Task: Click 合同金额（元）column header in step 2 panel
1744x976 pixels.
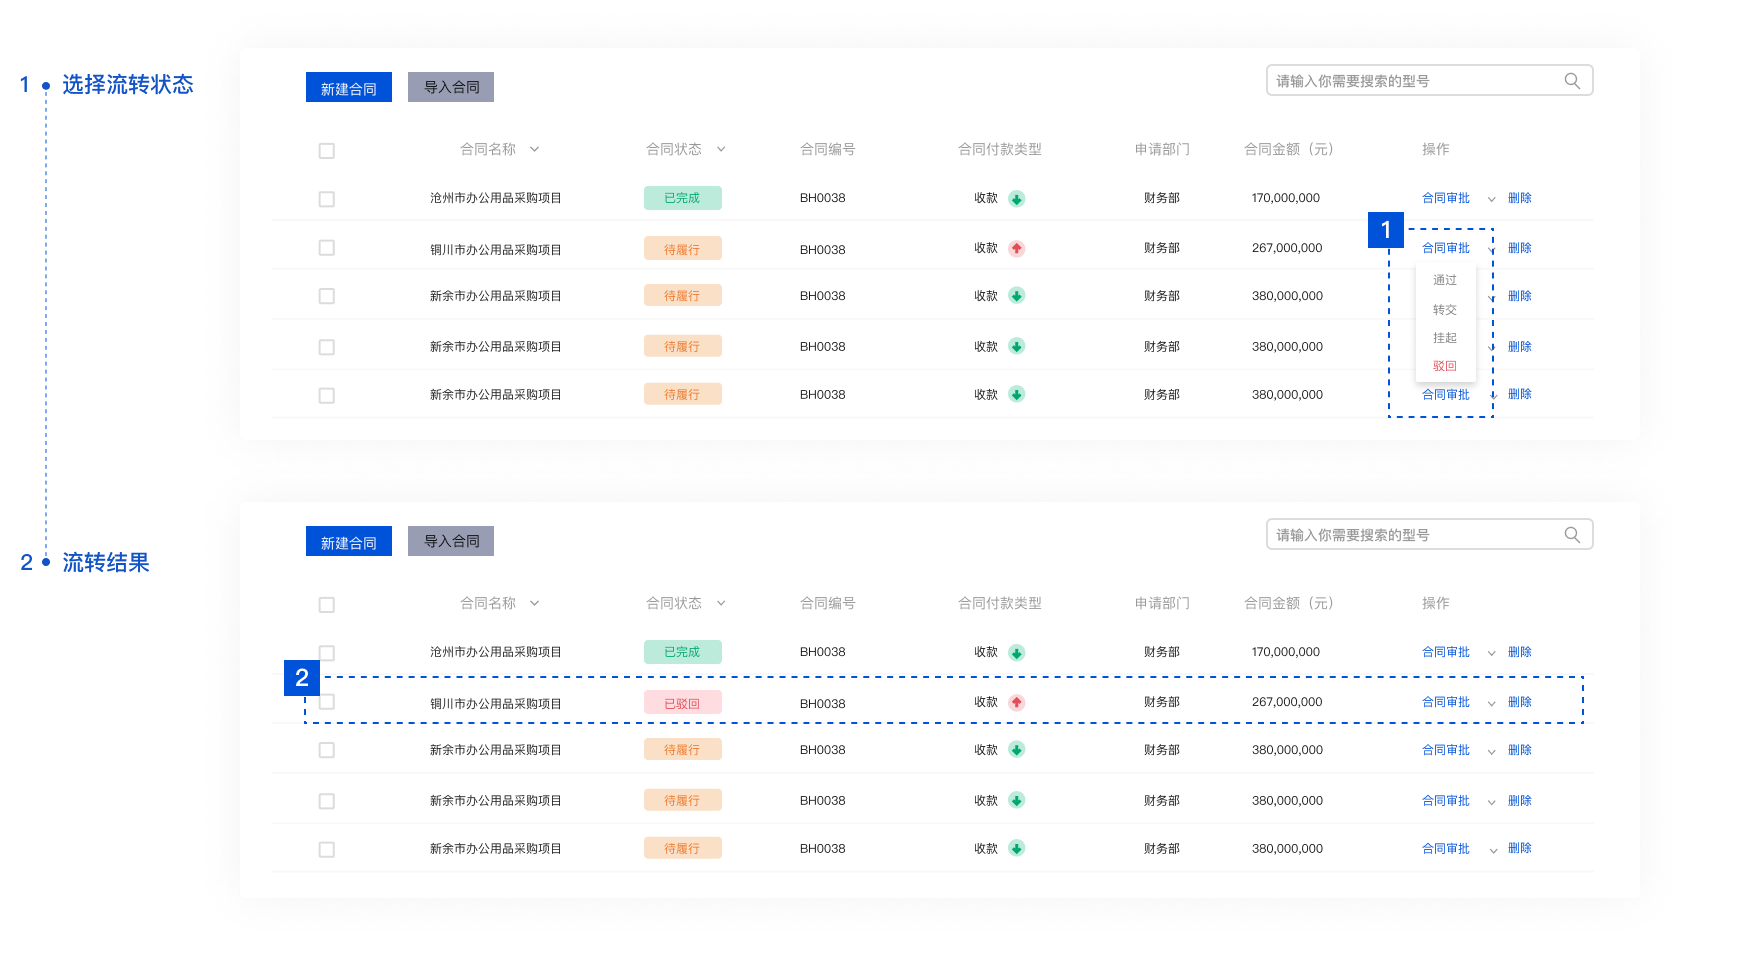Action: (1290, 603)
